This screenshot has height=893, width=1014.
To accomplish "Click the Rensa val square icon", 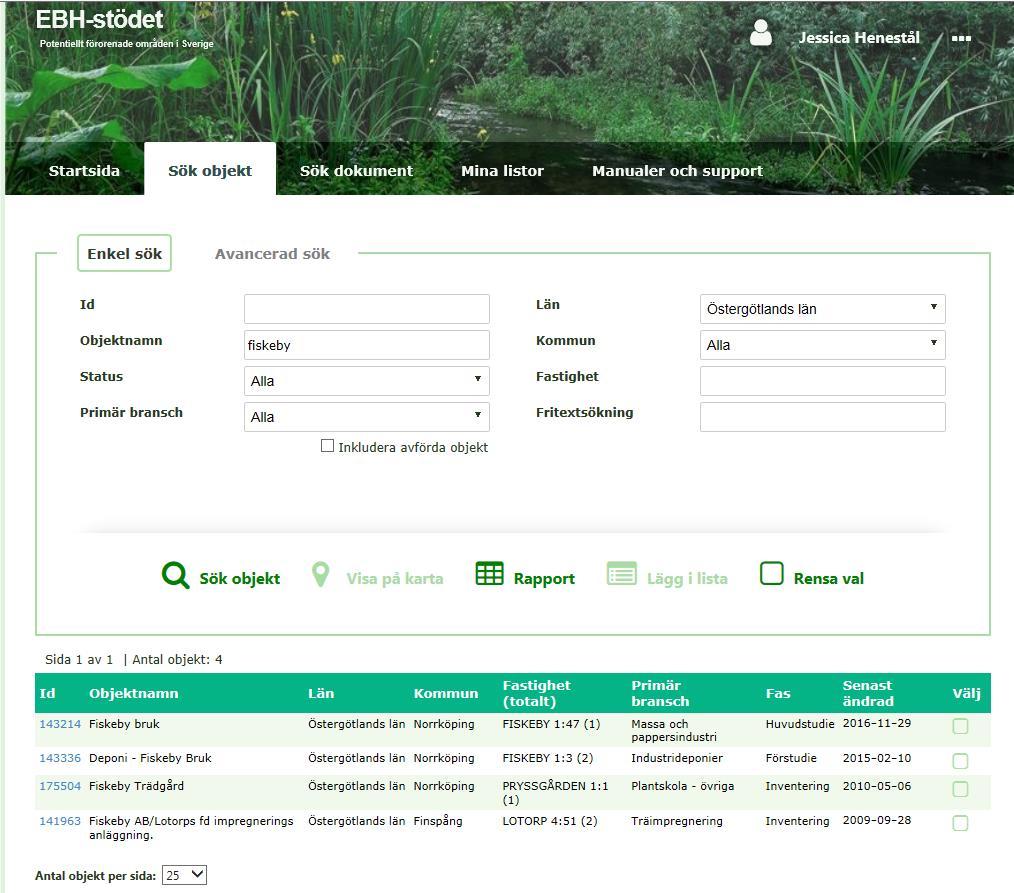I will pyautogui.click(x=771, y=573).
